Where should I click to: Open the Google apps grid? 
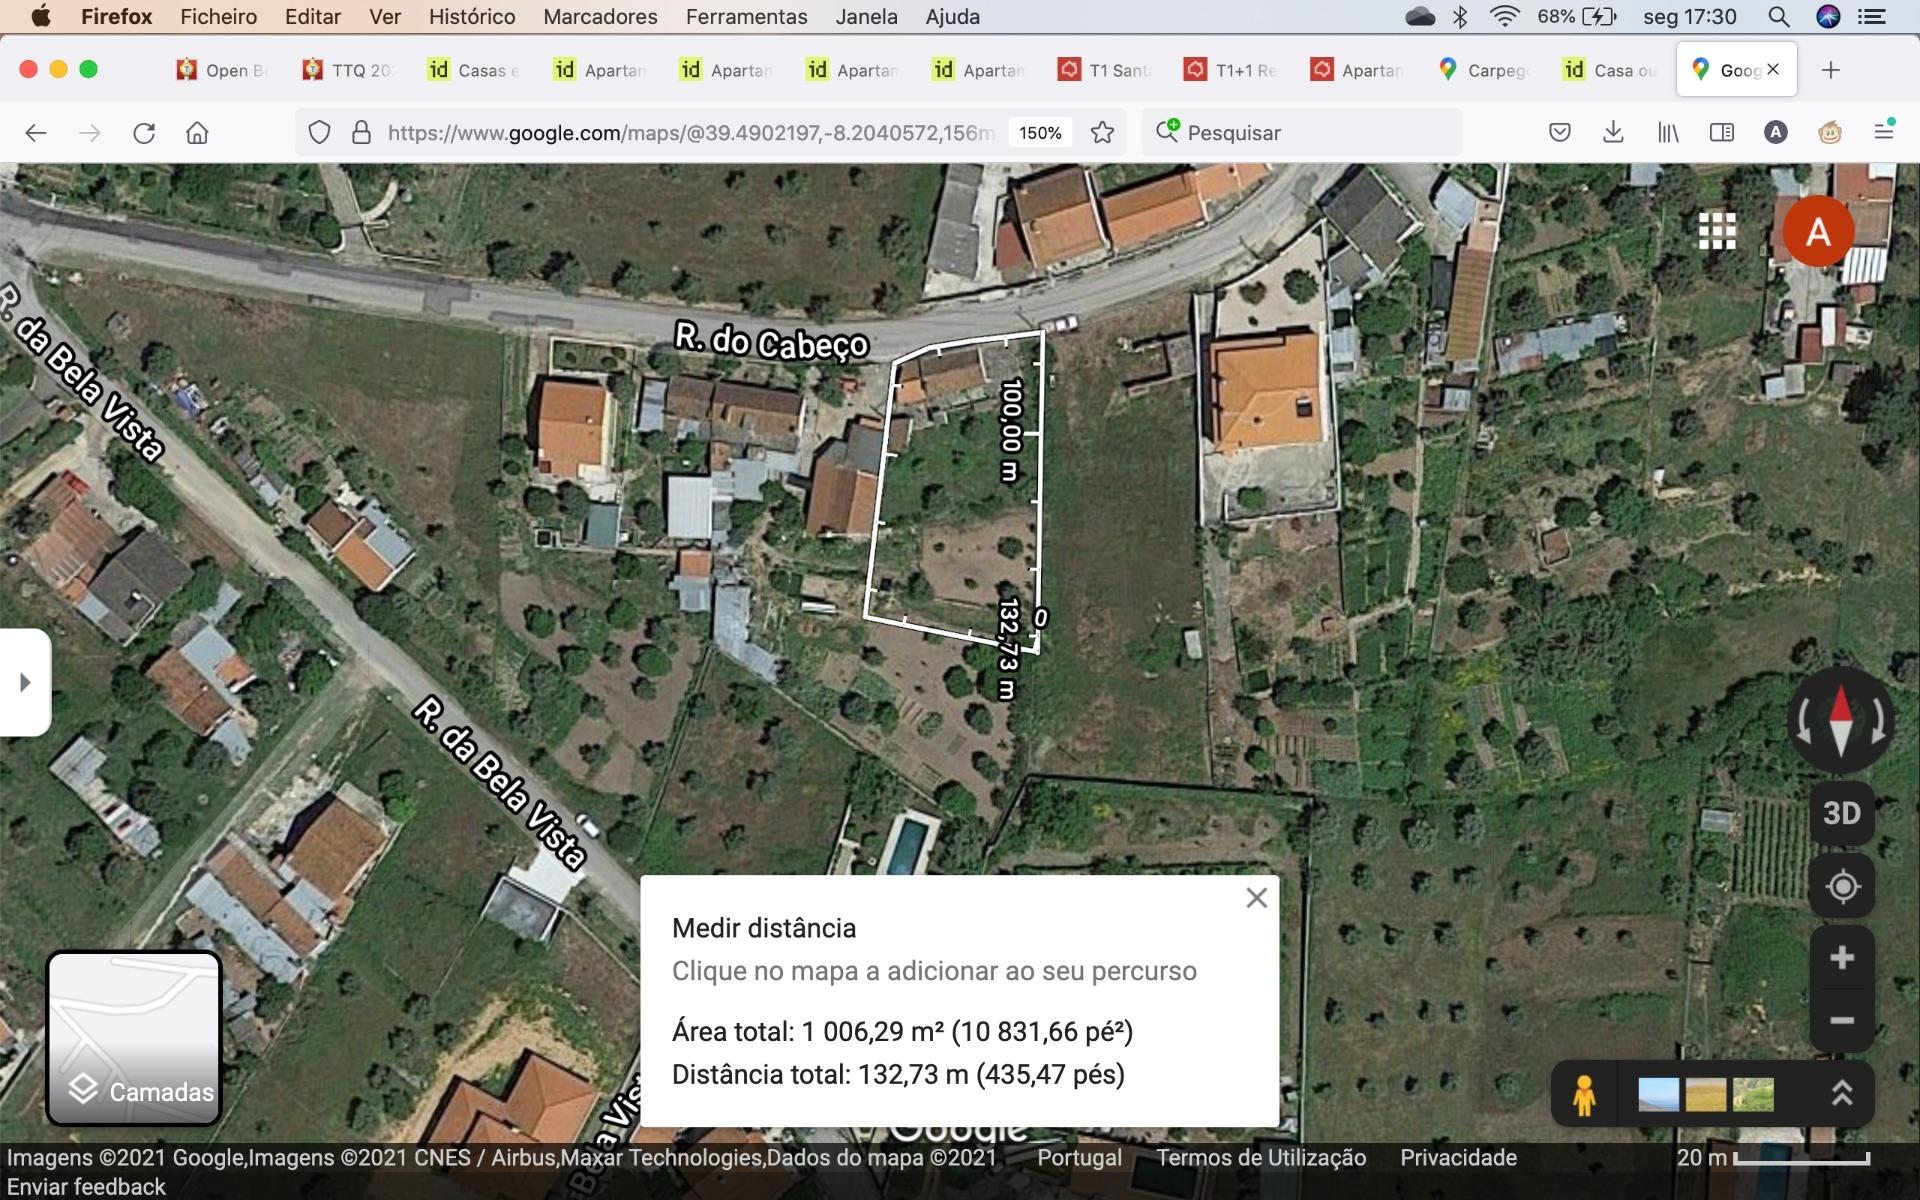pyautogui.click(x=1717, y=231)
